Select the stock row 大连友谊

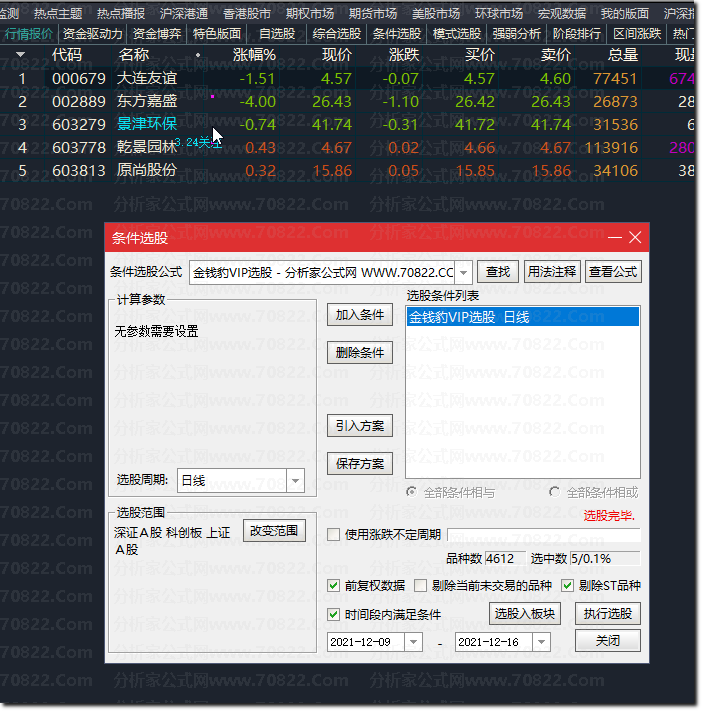347,78
